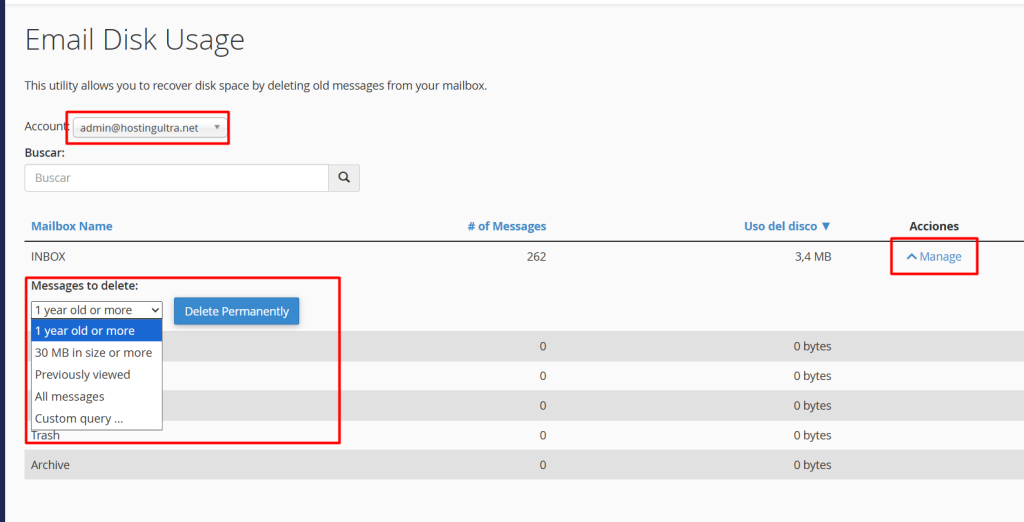Choose 'Custom query ...' from the list
Screen dimensions: 1024x522
coord(79,419)
